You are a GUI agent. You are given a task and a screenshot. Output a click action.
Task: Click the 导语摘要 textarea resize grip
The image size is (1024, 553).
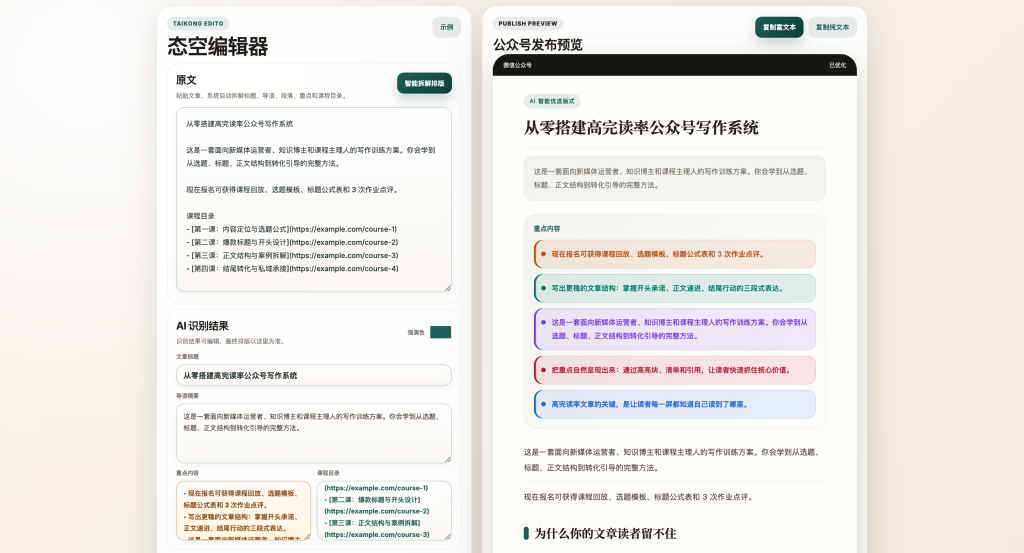click(x=448, y=459)
